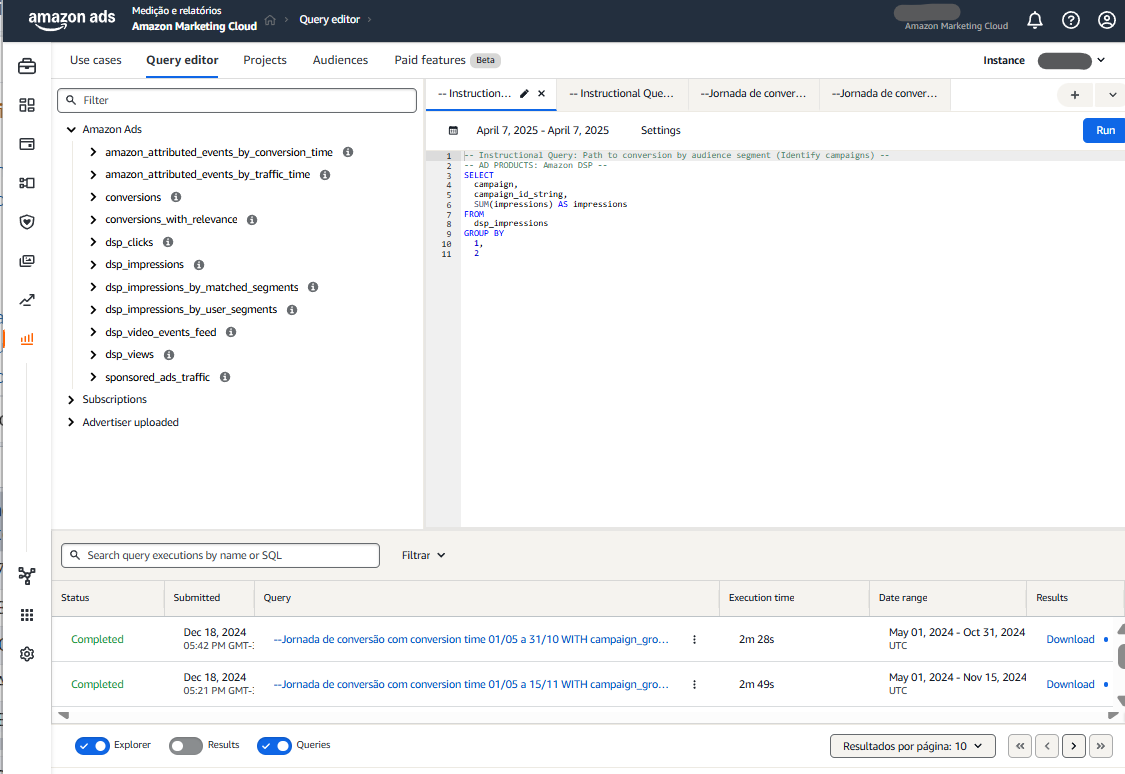This screenshot has height=774, width=1125.
Task: Download results for Nov 15, 2024 query
Action: [1070, 684]
